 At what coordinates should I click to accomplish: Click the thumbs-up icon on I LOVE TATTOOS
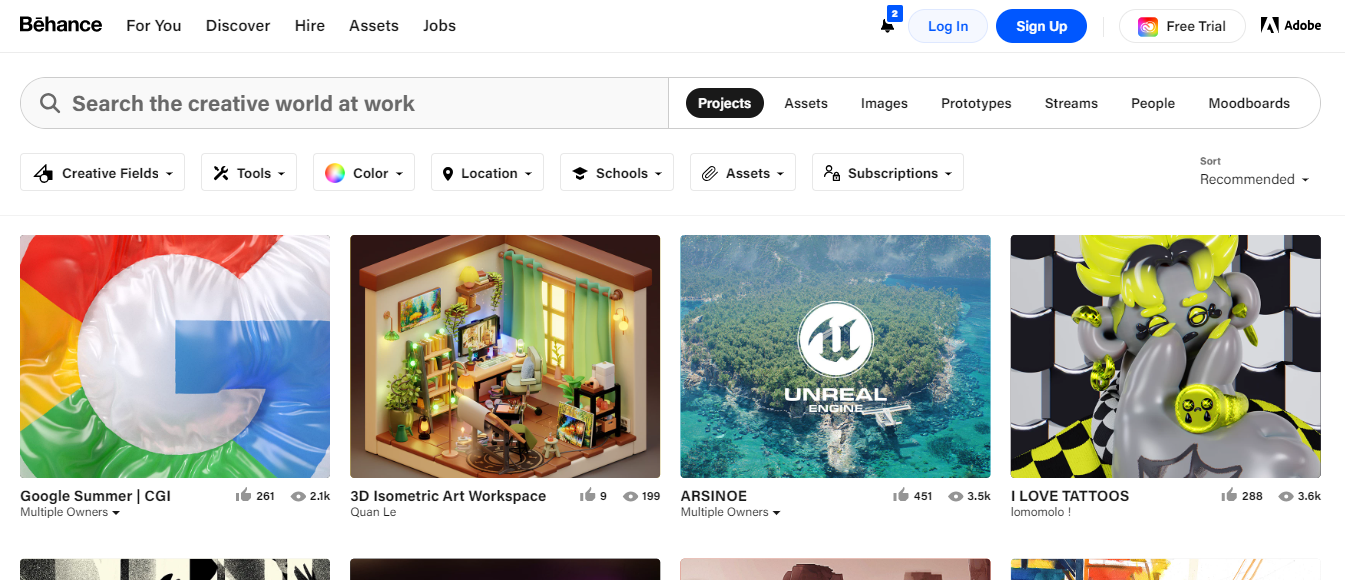click(1229, 495)
